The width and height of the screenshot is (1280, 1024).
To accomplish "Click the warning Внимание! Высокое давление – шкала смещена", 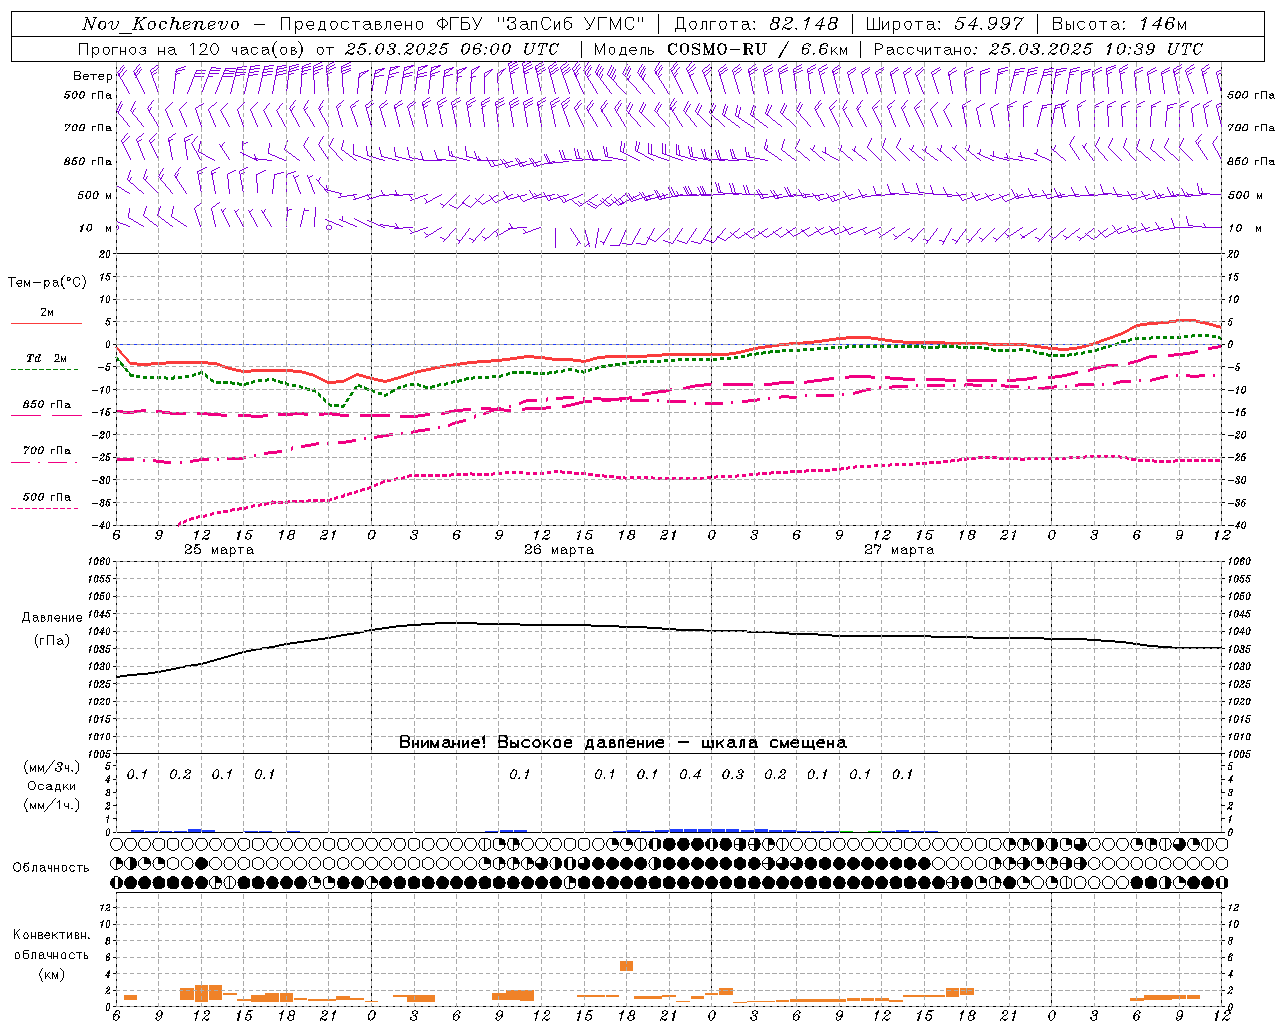I will pyautogui.click(x=623, y=743).
